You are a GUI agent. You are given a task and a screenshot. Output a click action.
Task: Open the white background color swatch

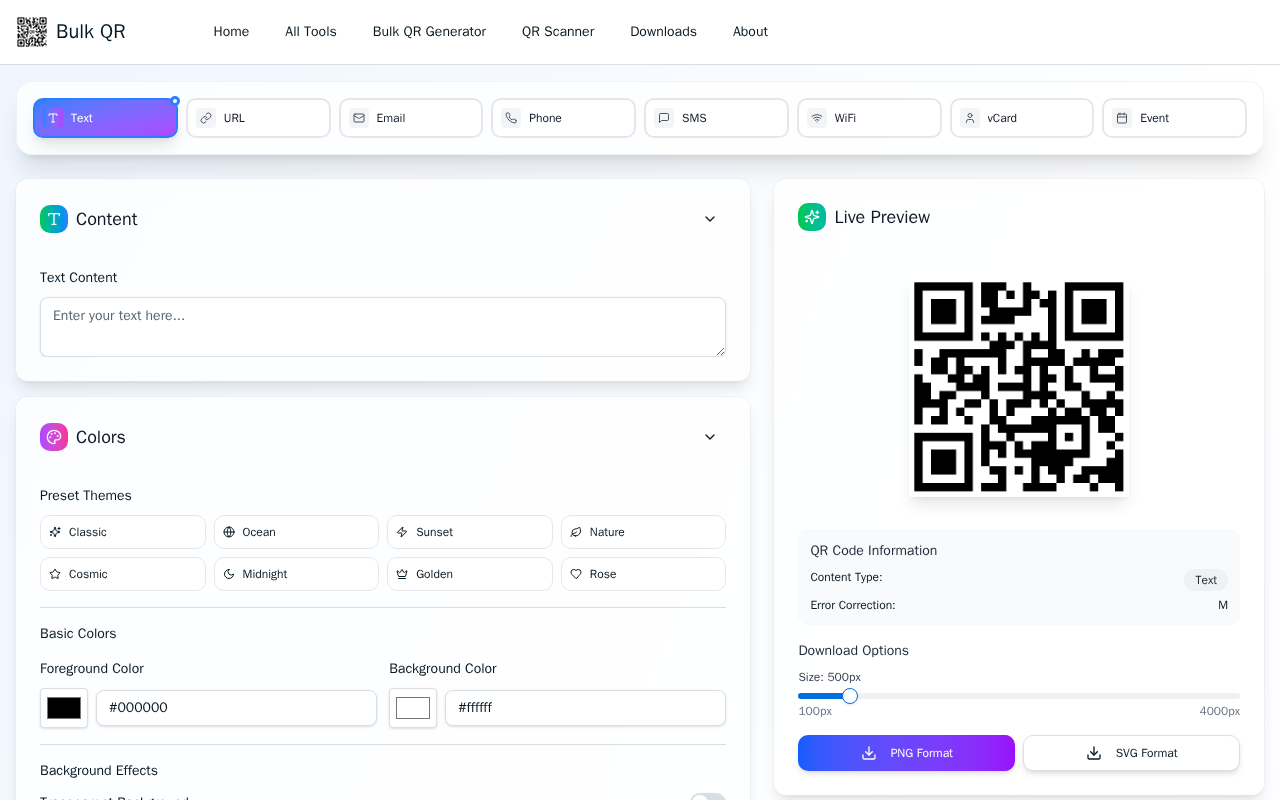[x=413, y=708]
